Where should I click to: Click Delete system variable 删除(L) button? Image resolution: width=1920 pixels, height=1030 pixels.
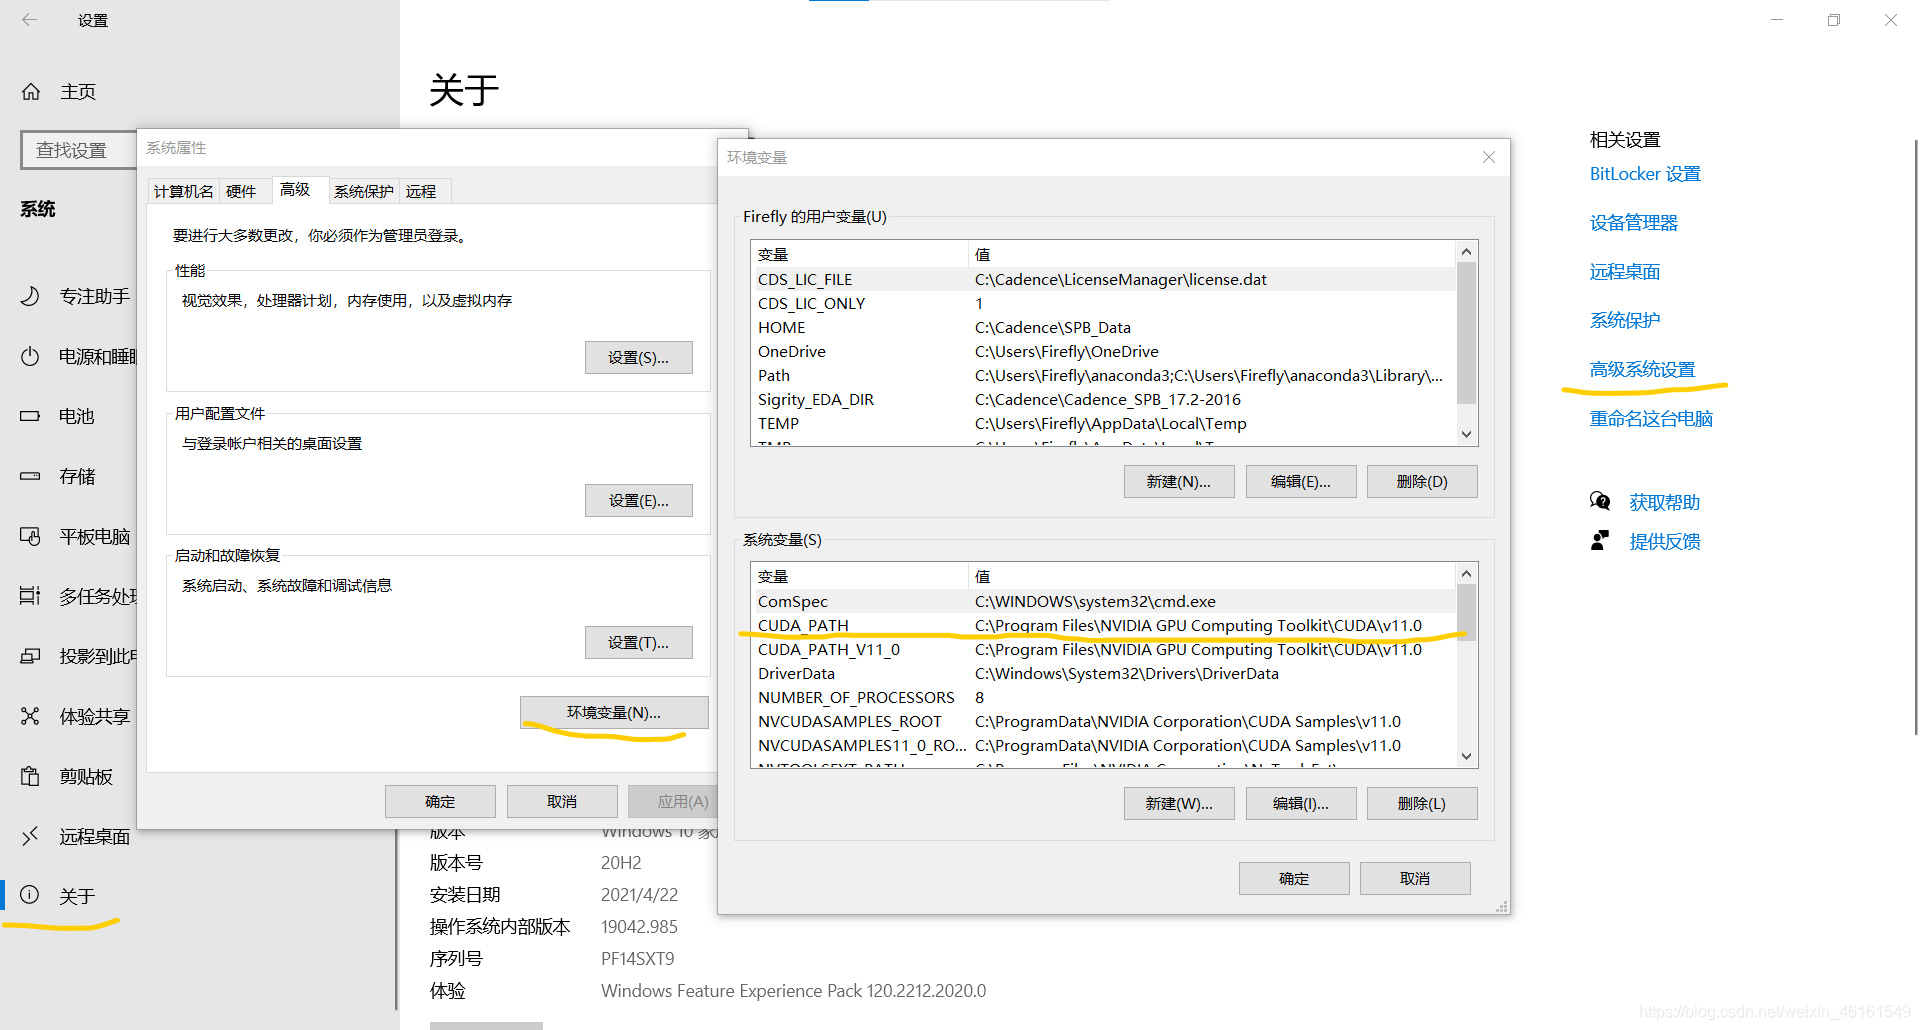(1422, 803)
